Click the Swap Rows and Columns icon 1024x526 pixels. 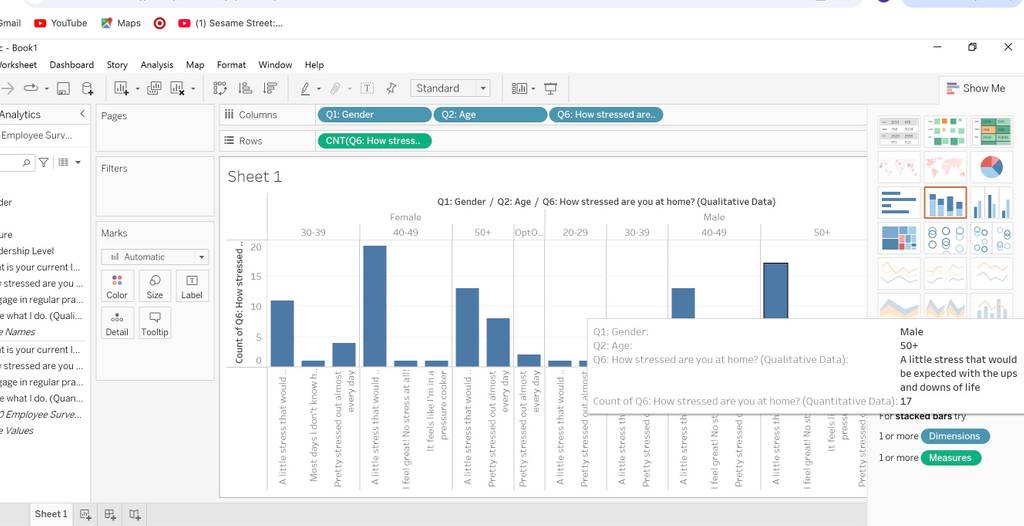pos(220,88)
